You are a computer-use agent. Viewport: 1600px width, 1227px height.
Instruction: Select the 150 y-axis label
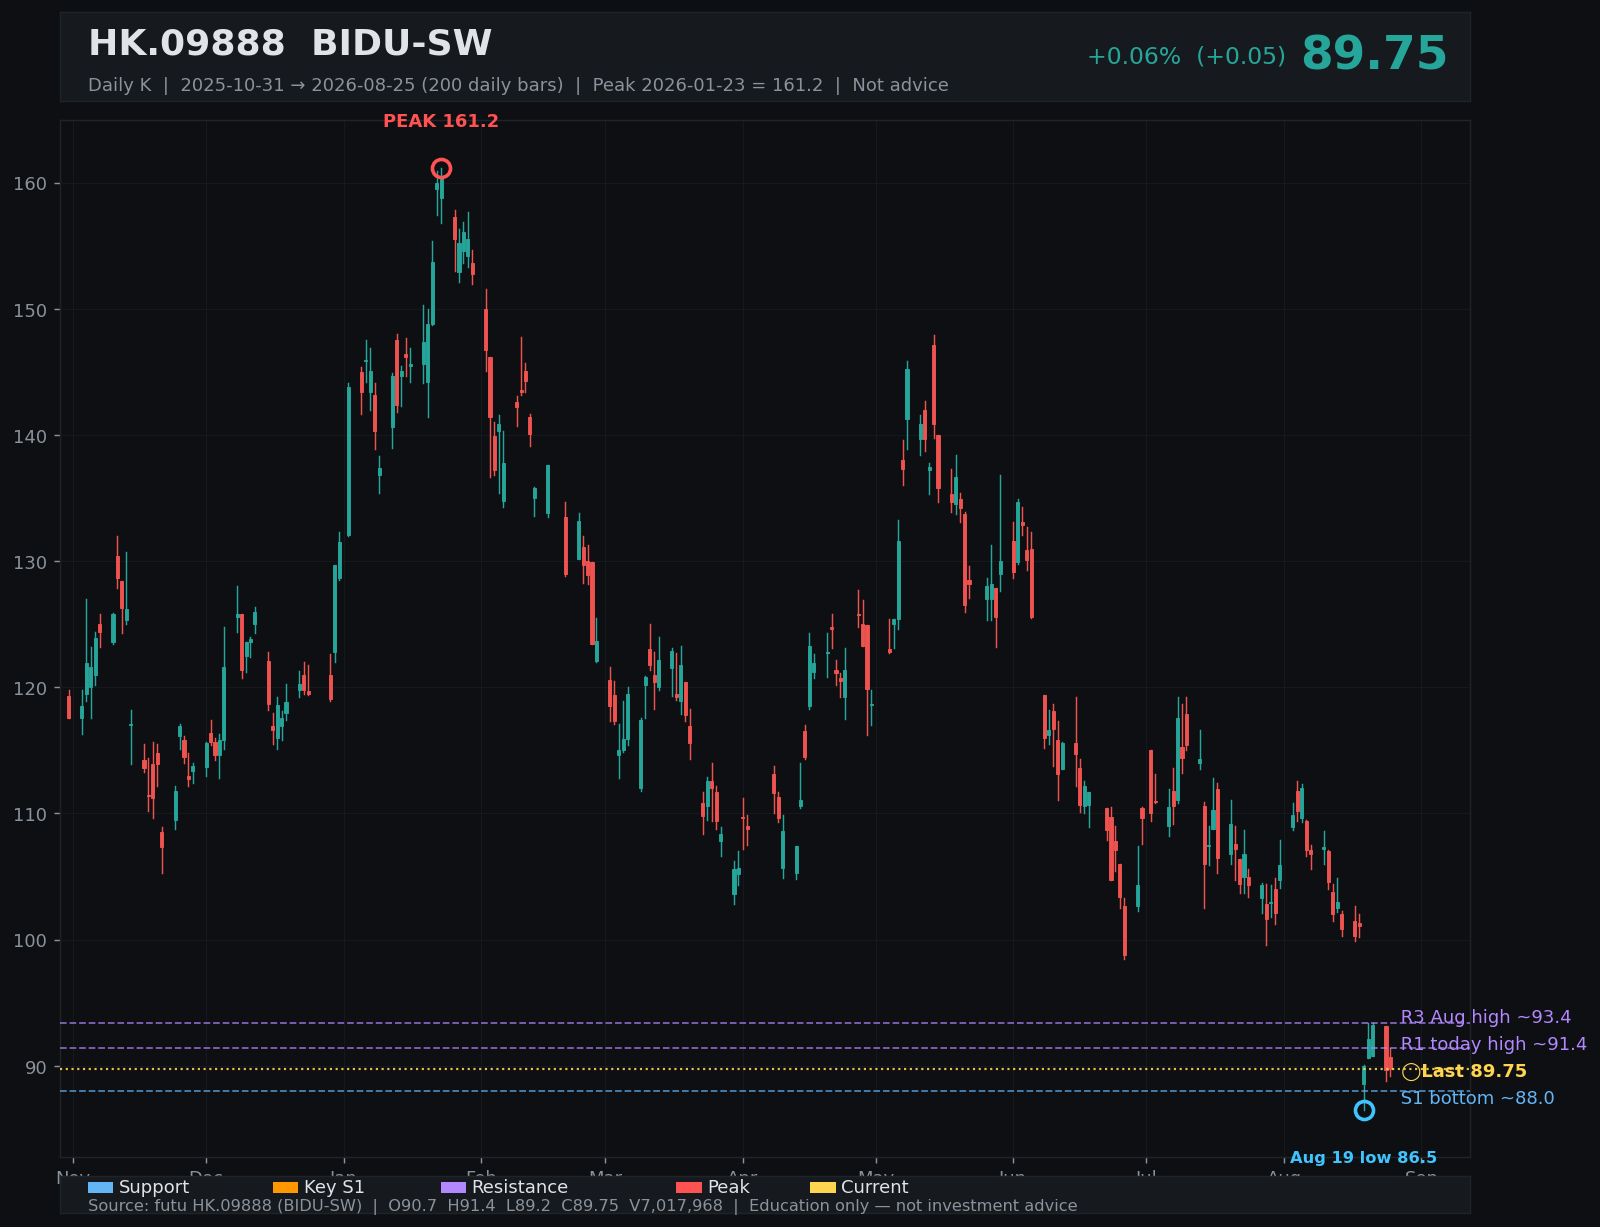click(31, 310)
